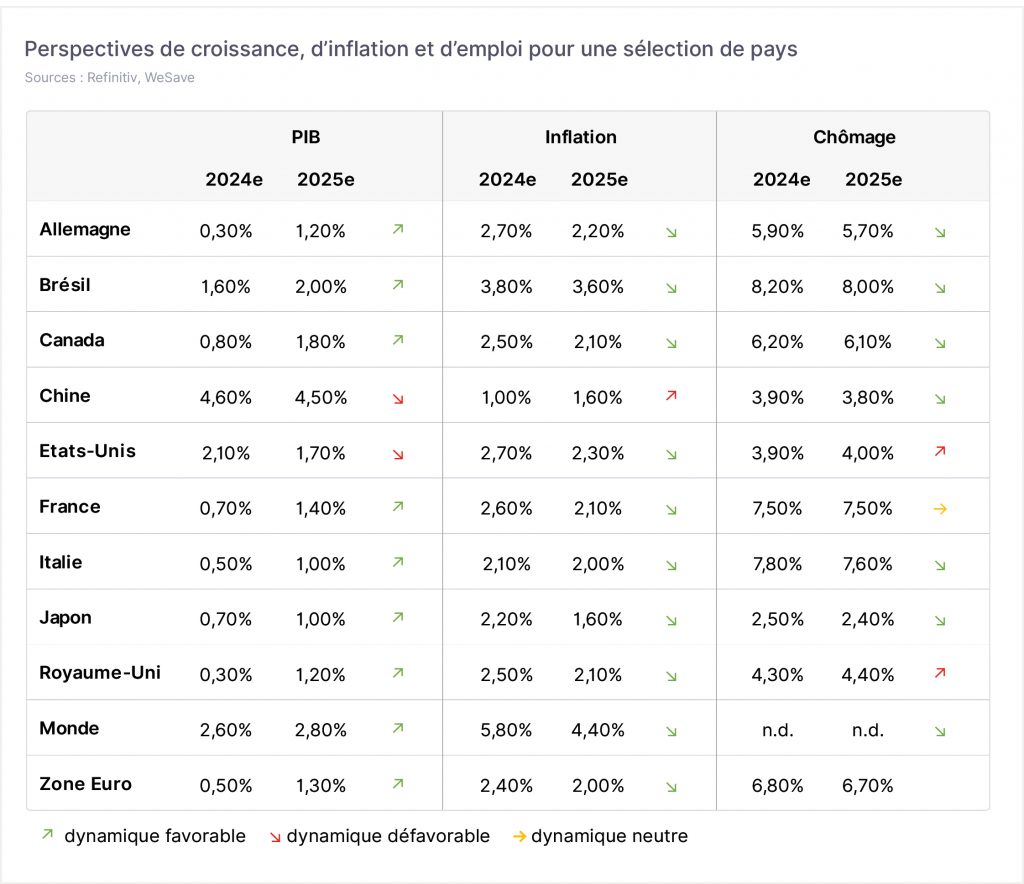The height and width of the screenshot is (884, 1024).
Task: Click the chart title about Perspectives de croissance
Action: 411,49
